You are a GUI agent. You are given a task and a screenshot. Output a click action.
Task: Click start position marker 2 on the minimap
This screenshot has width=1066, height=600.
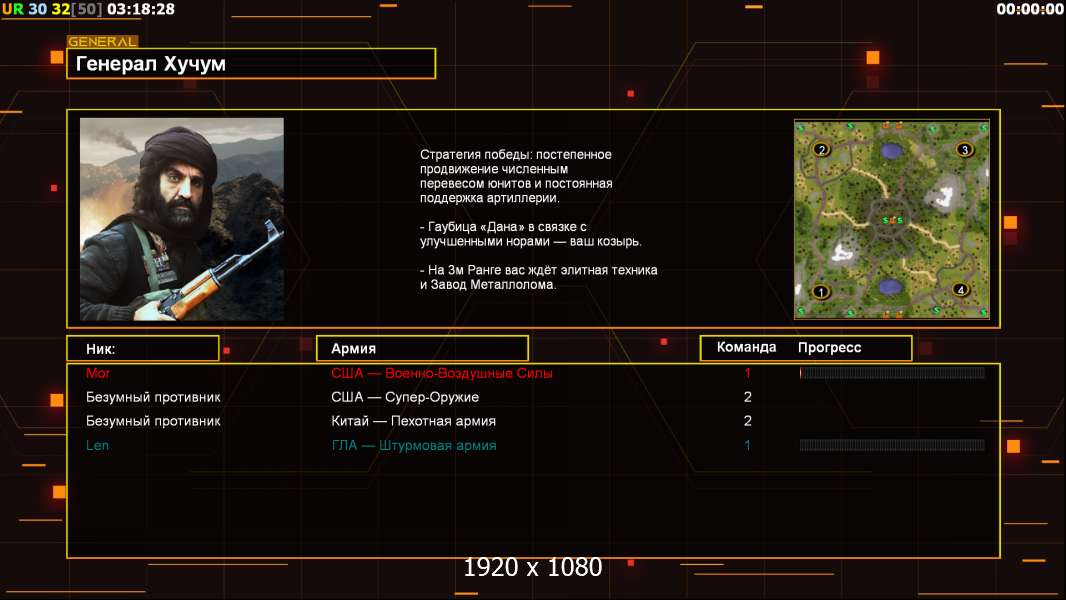click(x=822, y=149)
